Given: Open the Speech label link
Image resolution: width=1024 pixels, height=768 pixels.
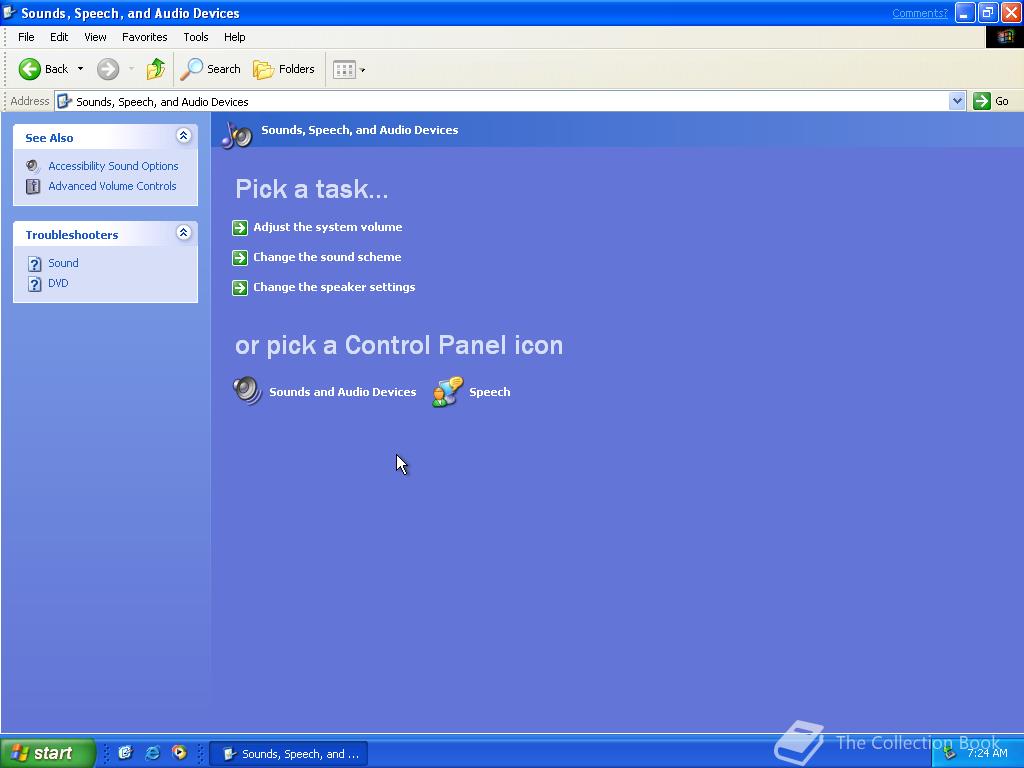Looking at the screenshot, I should (x=490, y=392).
